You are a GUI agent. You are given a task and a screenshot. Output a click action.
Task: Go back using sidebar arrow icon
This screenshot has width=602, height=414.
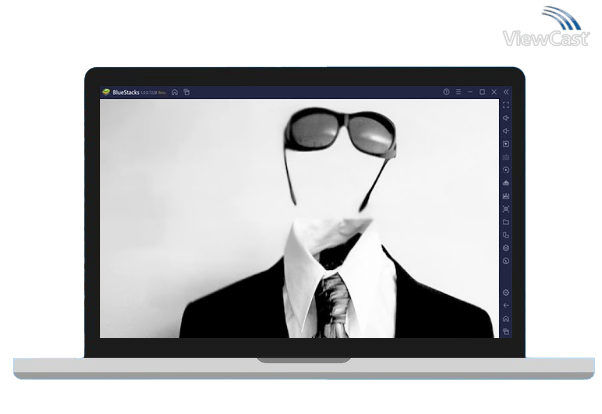click(x=506, y=306)
